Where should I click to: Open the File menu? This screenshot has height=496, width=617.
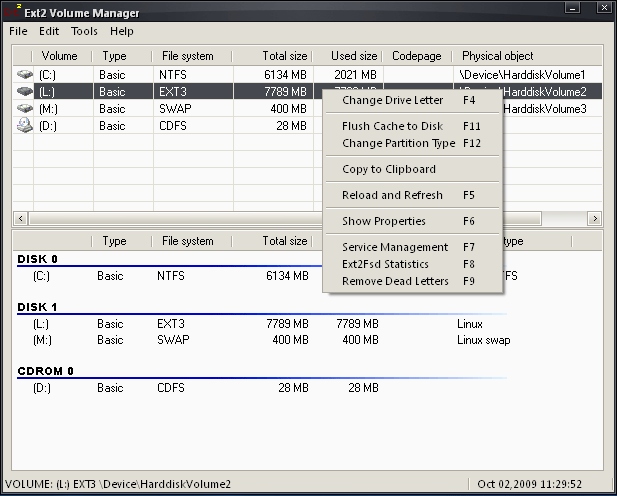tap(18, 31)
